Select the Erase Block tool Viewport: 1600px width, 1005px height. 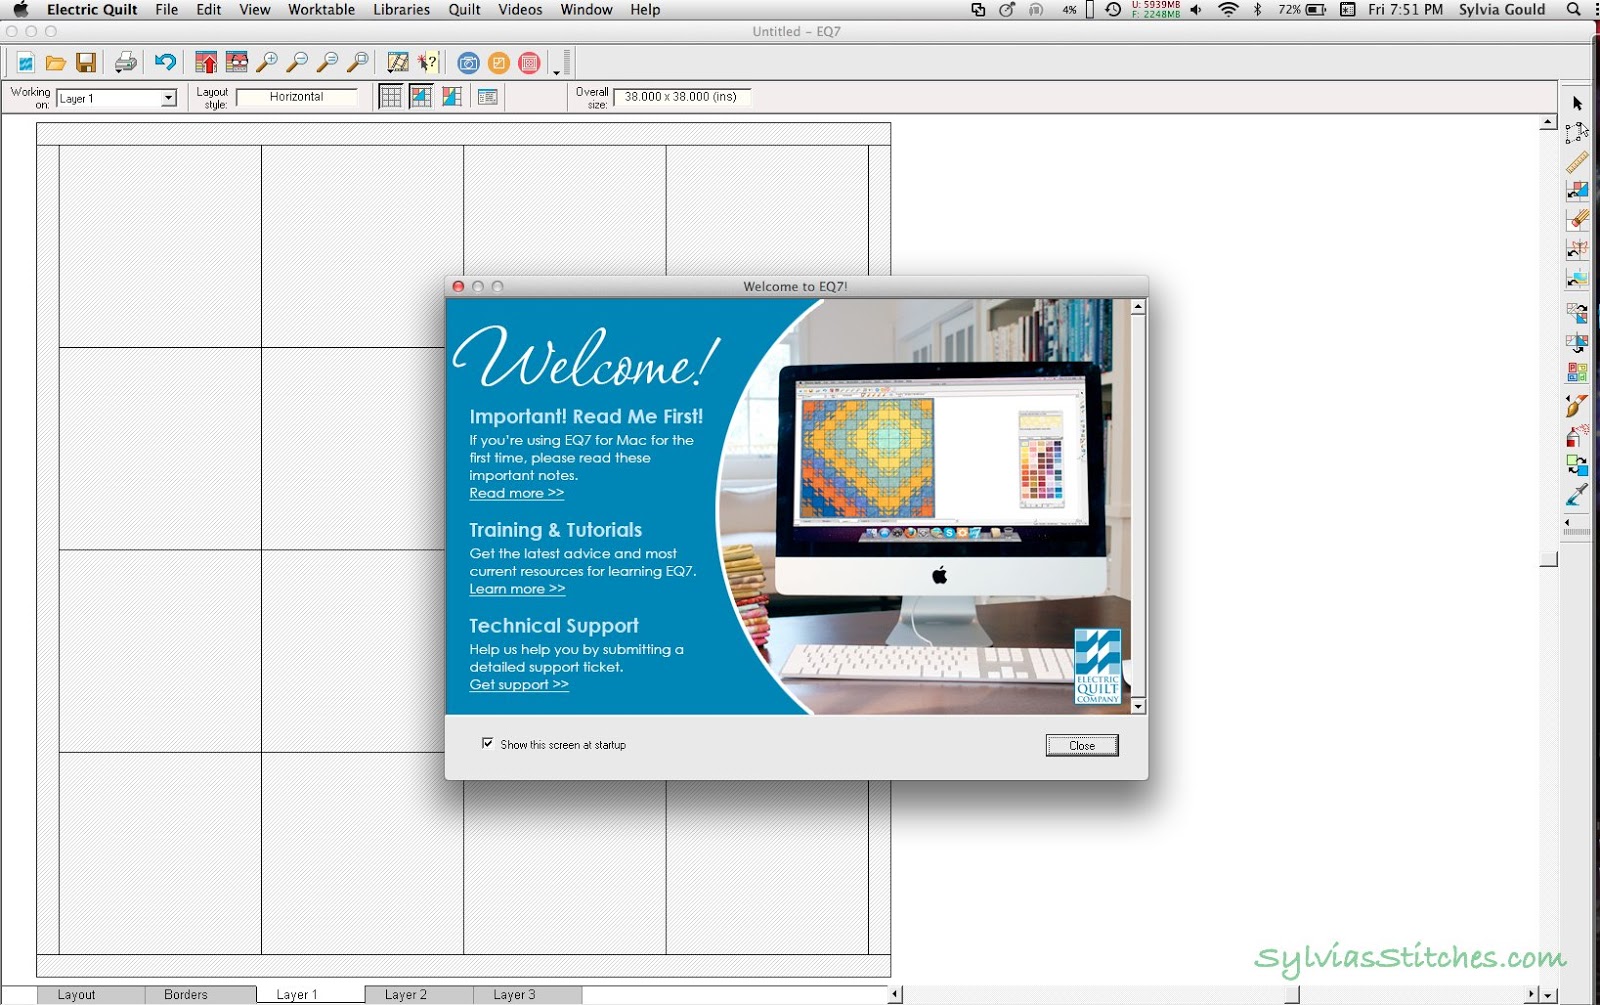[x=1577, y=220]
